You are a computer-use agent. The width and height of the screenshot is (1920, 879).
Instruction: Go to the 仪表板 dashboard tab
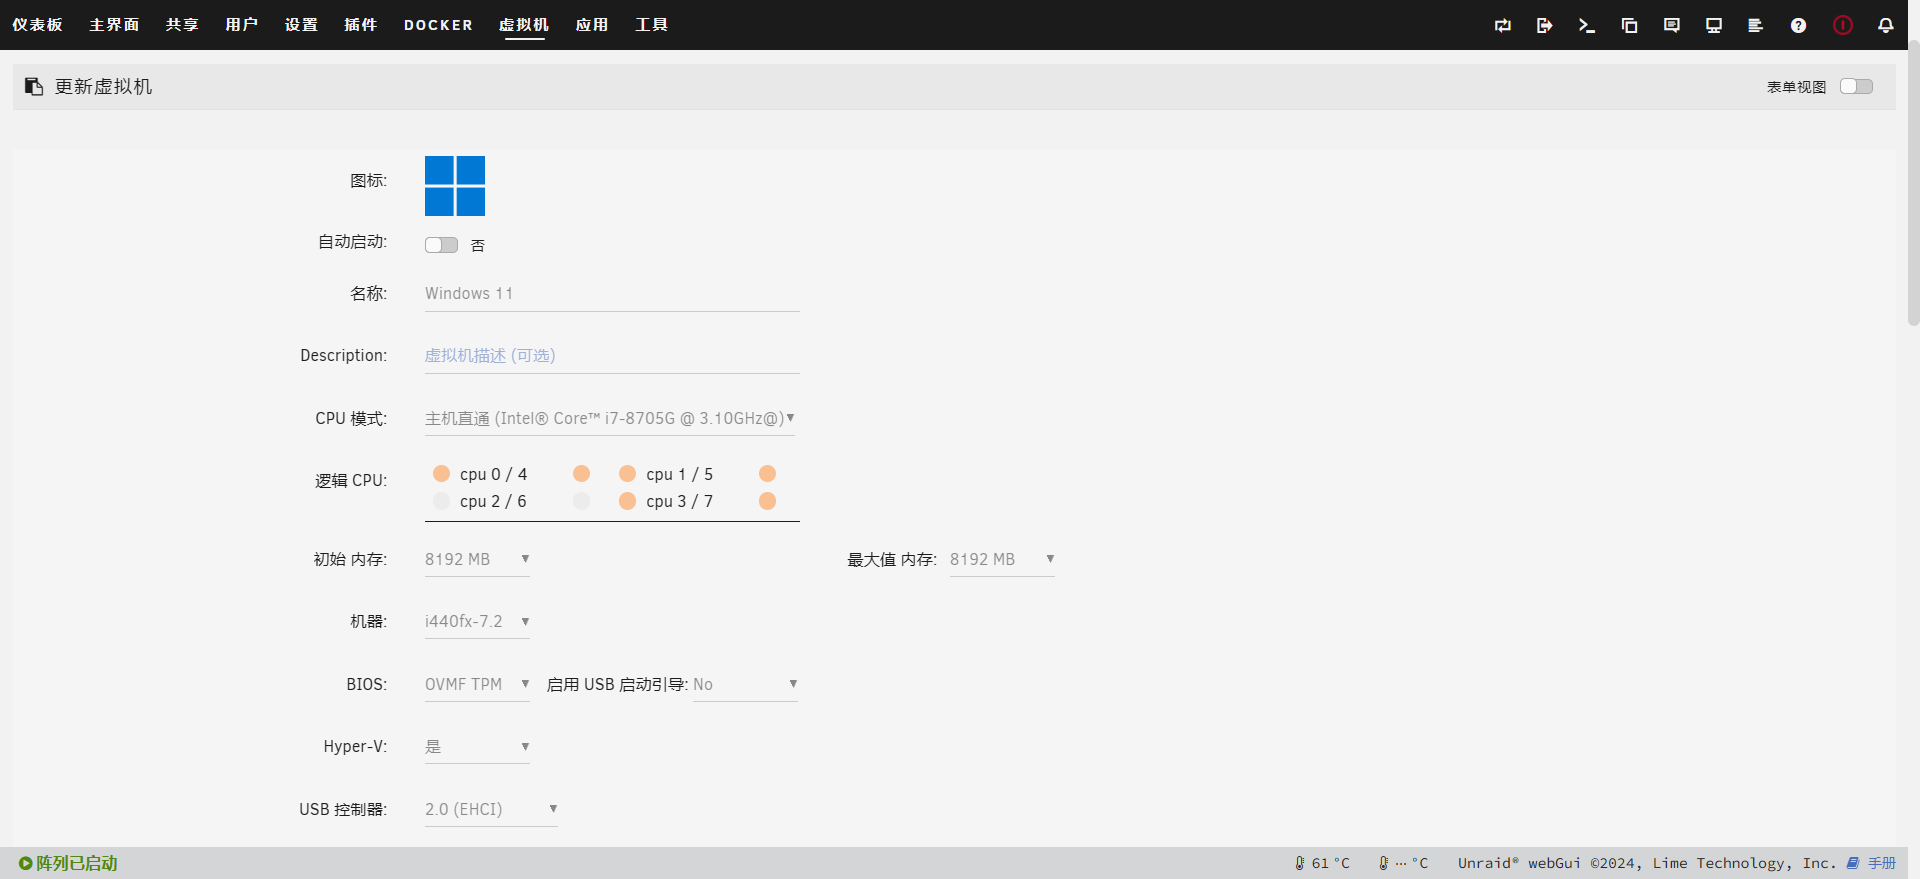(x=38, y=25)
